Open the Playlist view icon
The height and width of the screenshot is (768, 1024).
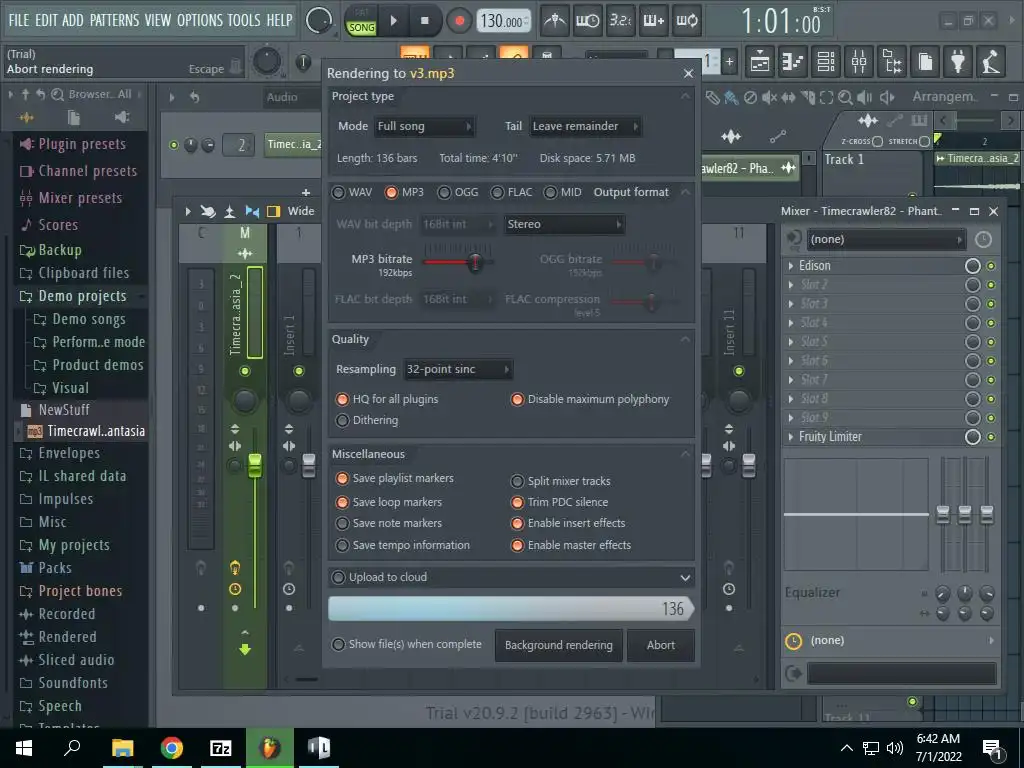coord(760,61)
